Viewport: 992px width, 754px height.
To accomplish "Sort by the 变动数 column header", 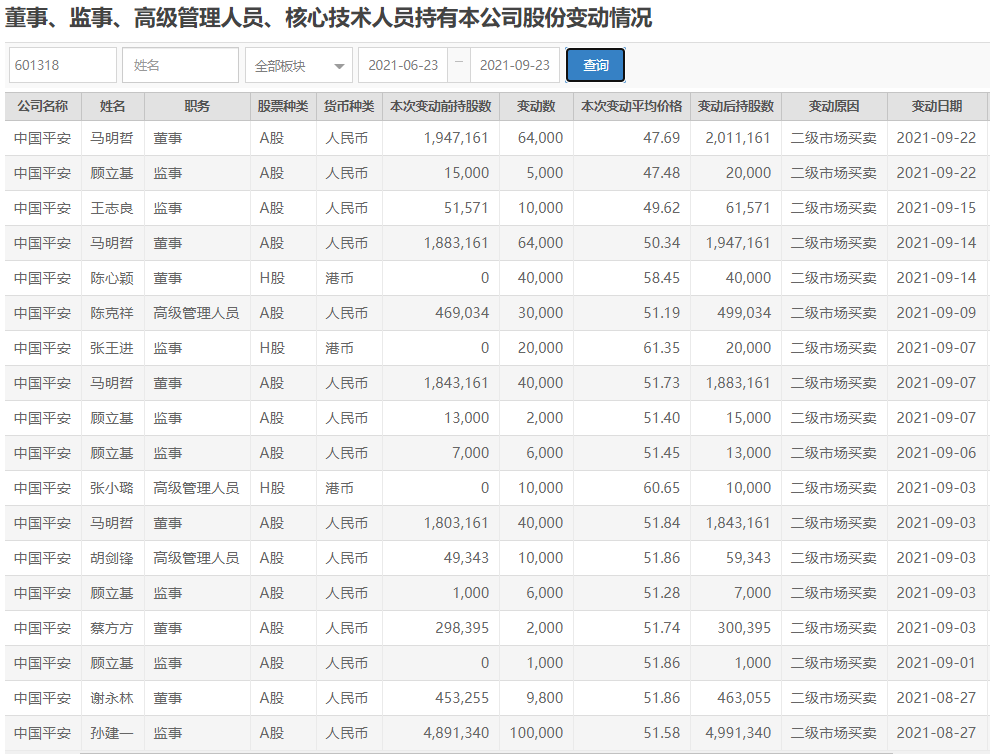I will pyautogui.click(x=536, y=106).
